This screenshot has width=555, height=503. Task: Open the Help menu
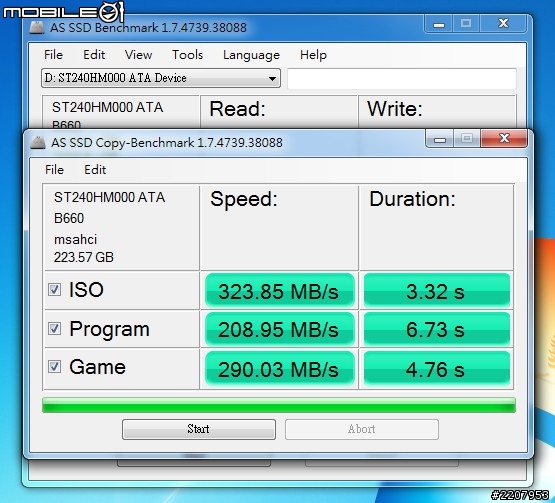pos(313,55)
